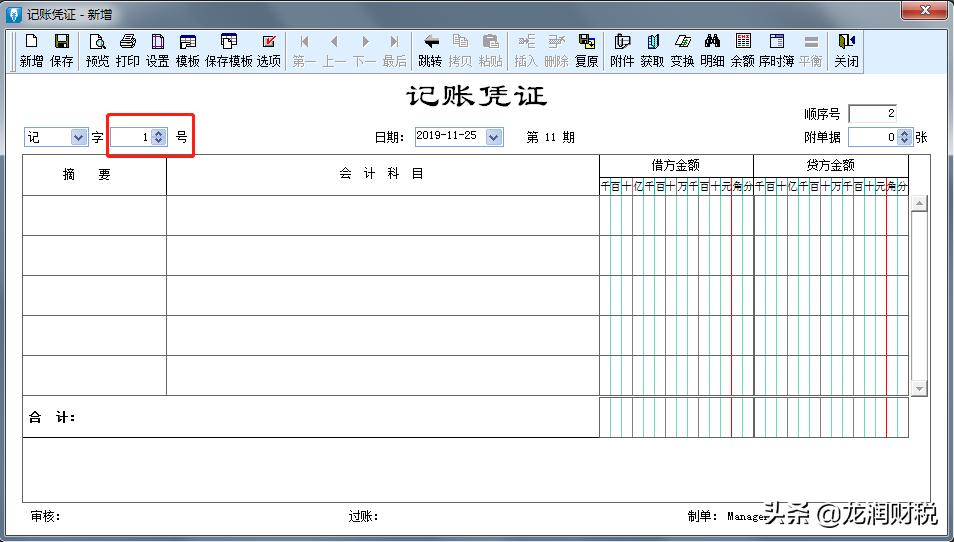
Task: Click the 插入 insert row icon
Action: (526, 50)
